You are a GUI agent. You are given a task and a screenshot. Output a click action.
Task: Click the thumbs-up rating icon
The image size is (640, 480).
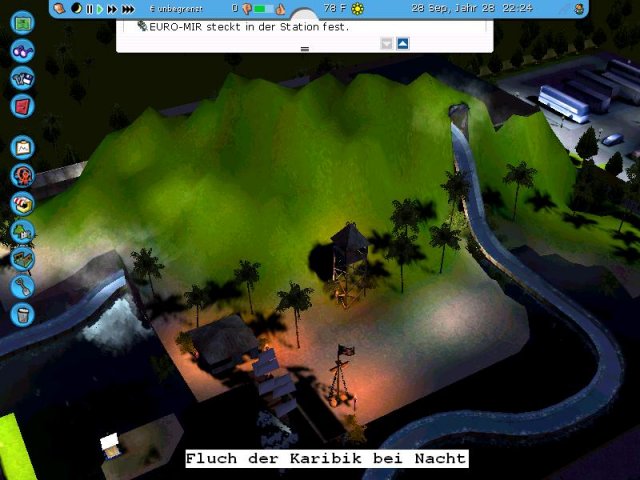(280, 9)
